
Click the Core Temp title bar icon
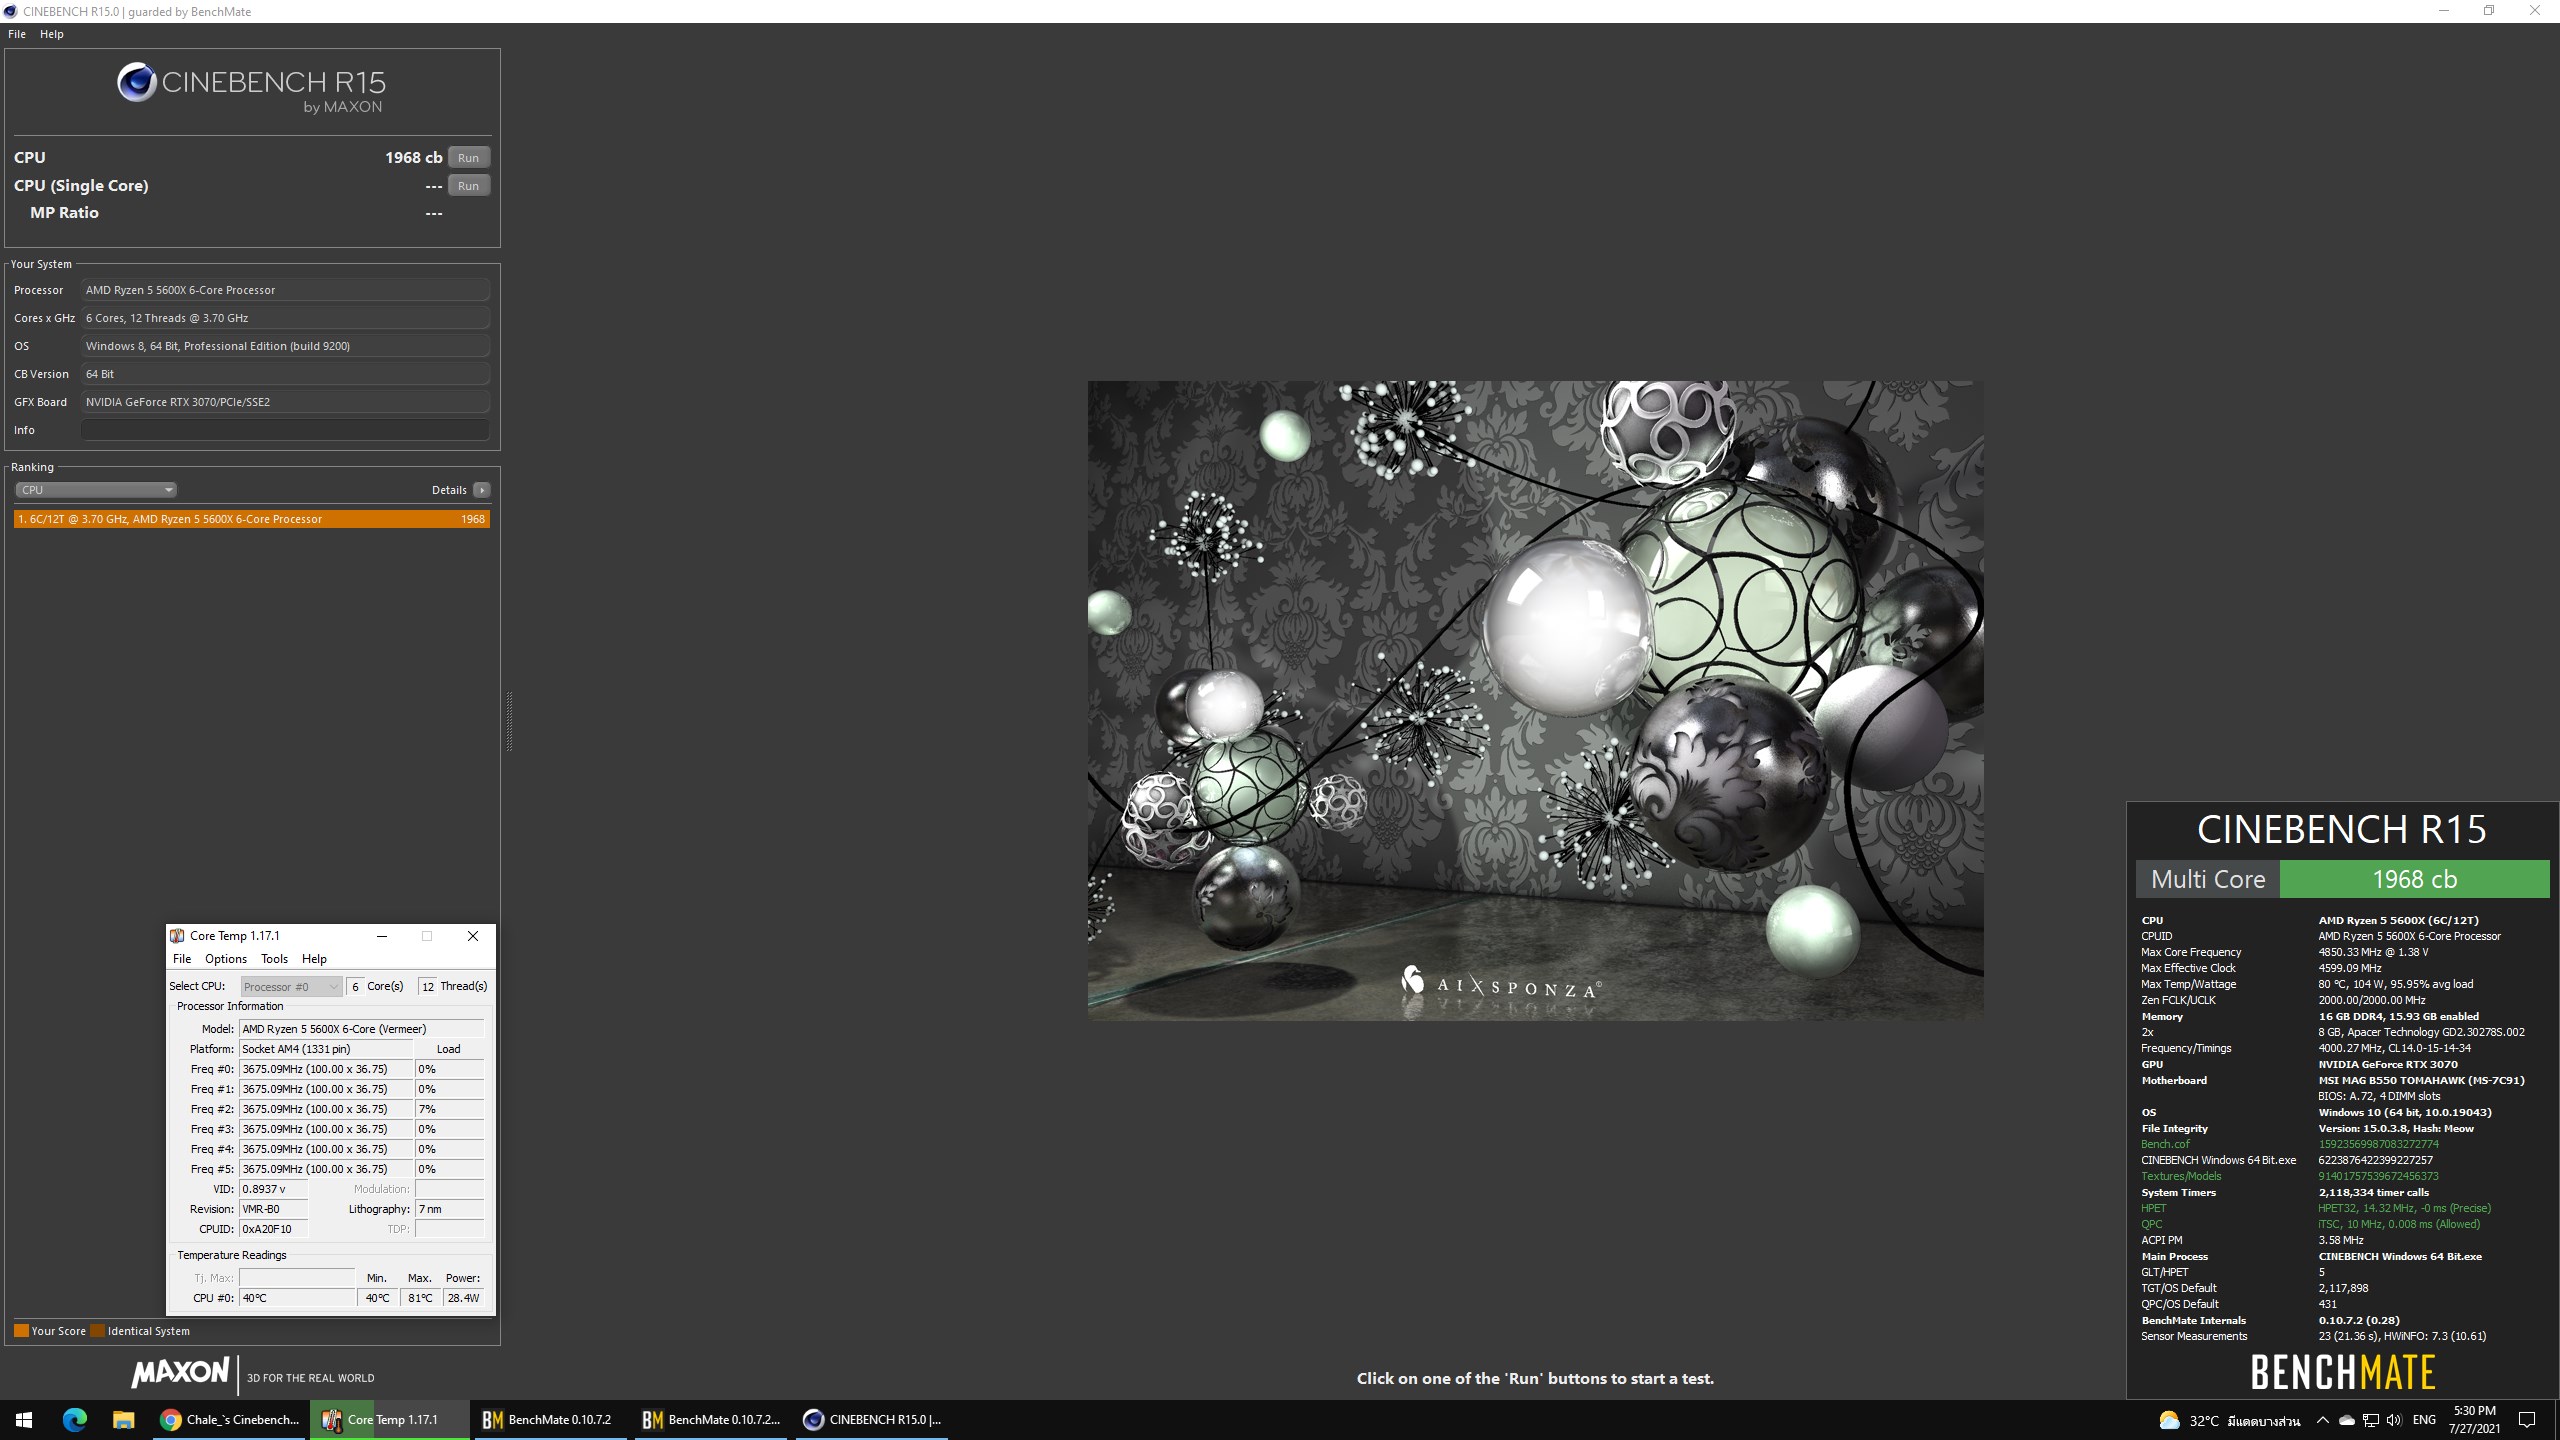[x=177, y=936]
